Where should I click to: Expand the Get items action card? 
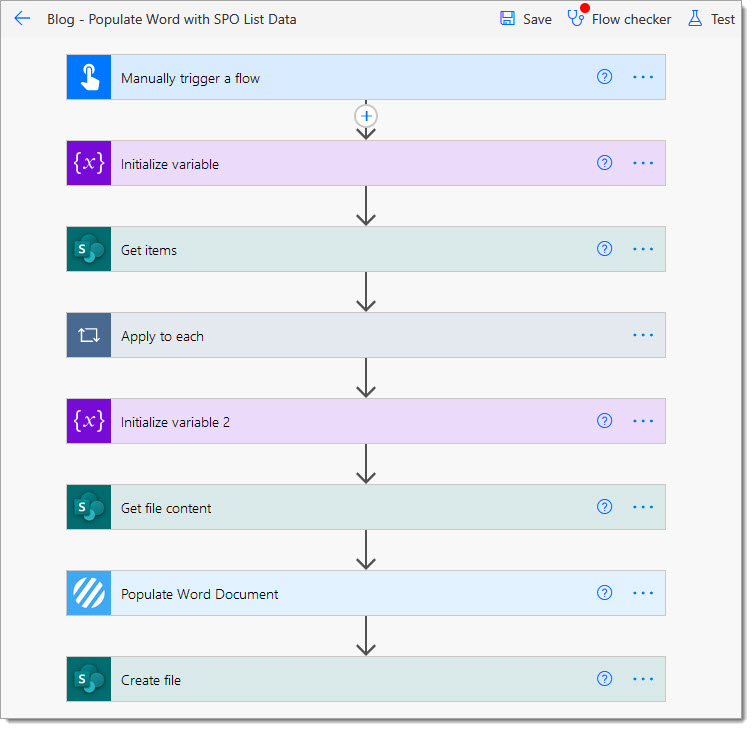[366, 249]
